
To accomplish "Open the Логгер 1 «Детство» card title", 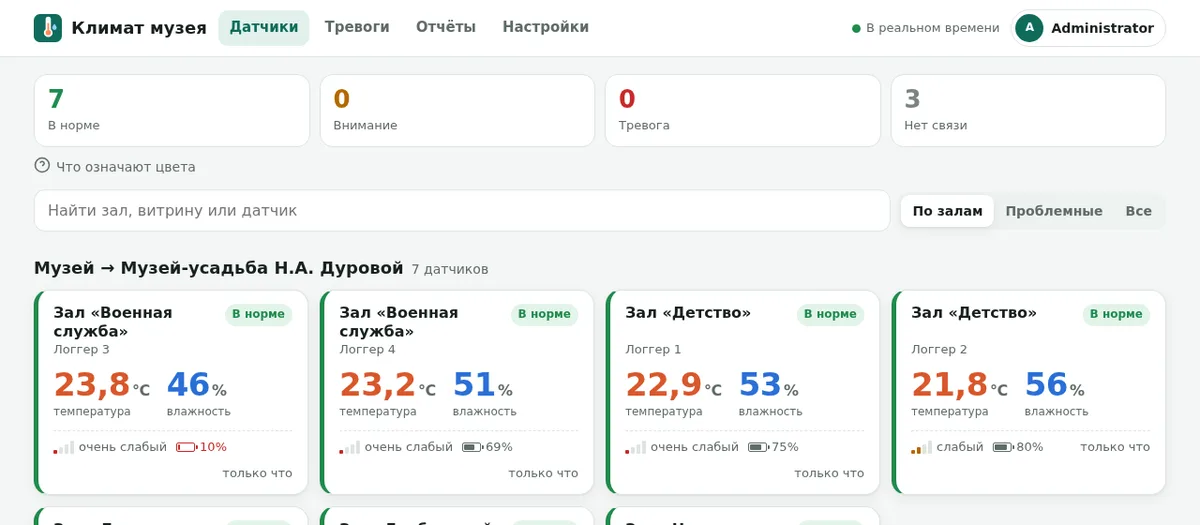I will tap(688, 313).
